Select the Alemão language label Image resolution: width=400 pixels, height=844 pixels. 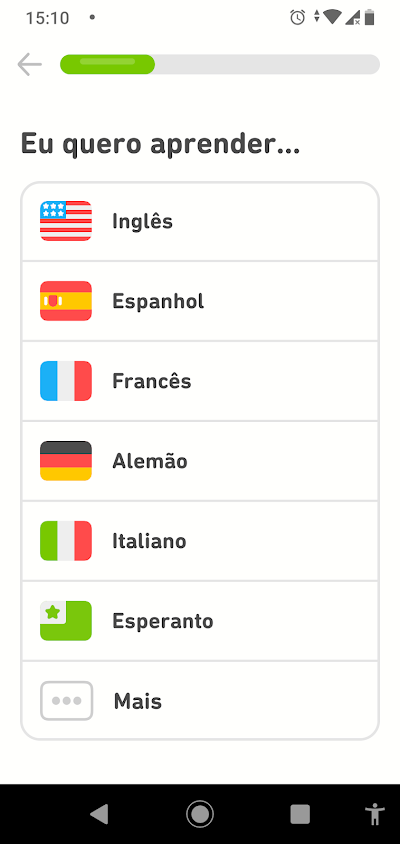(150, 461)
